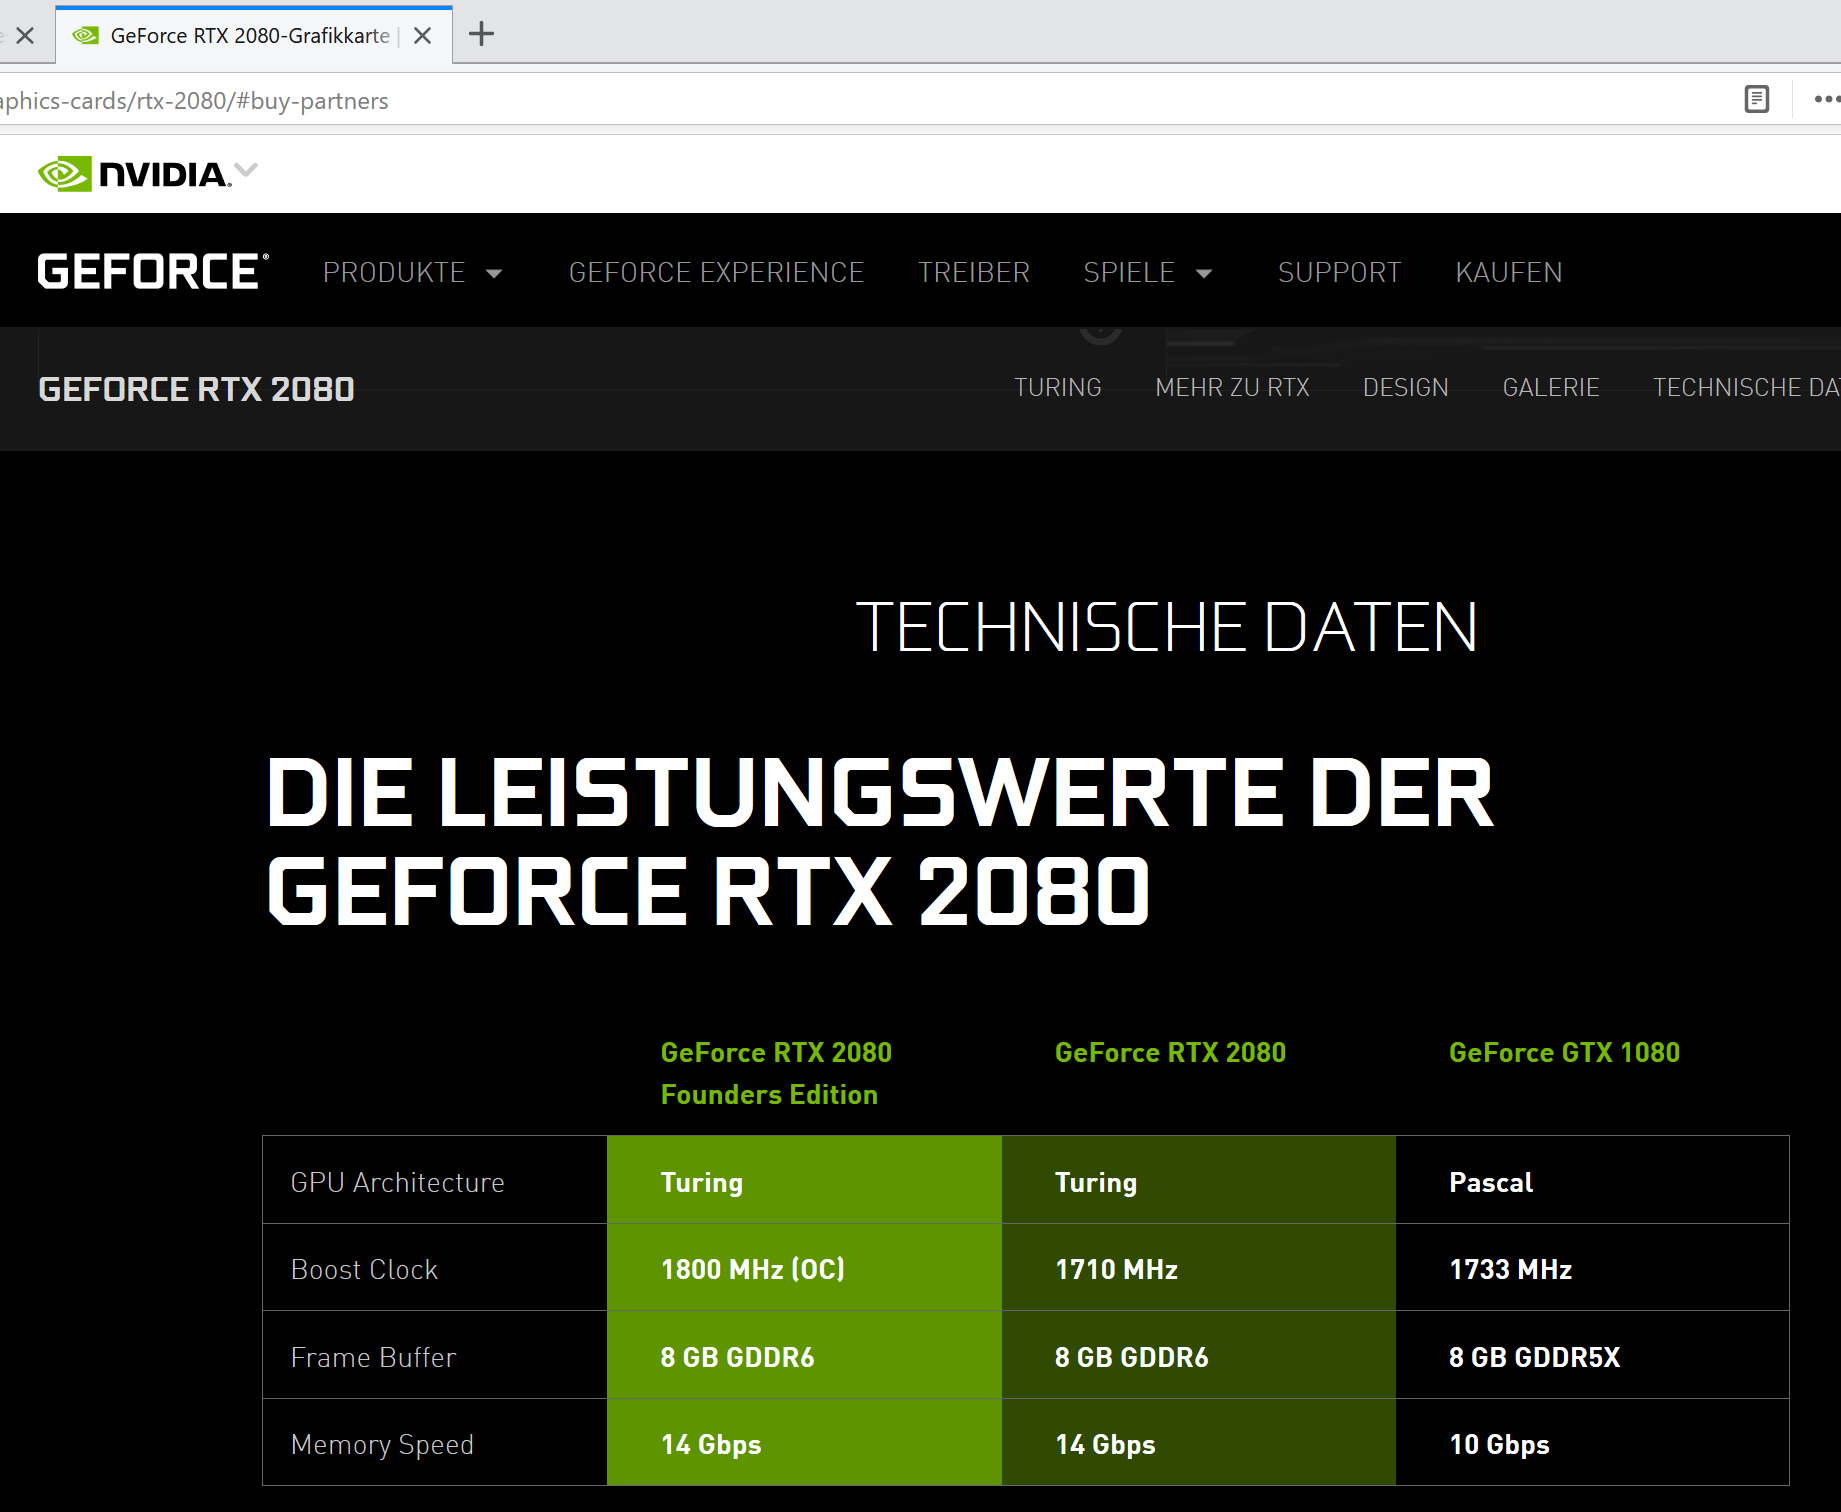
Task: Open GEFORCE EXPERIENCE page
Action: click(716, 273)
